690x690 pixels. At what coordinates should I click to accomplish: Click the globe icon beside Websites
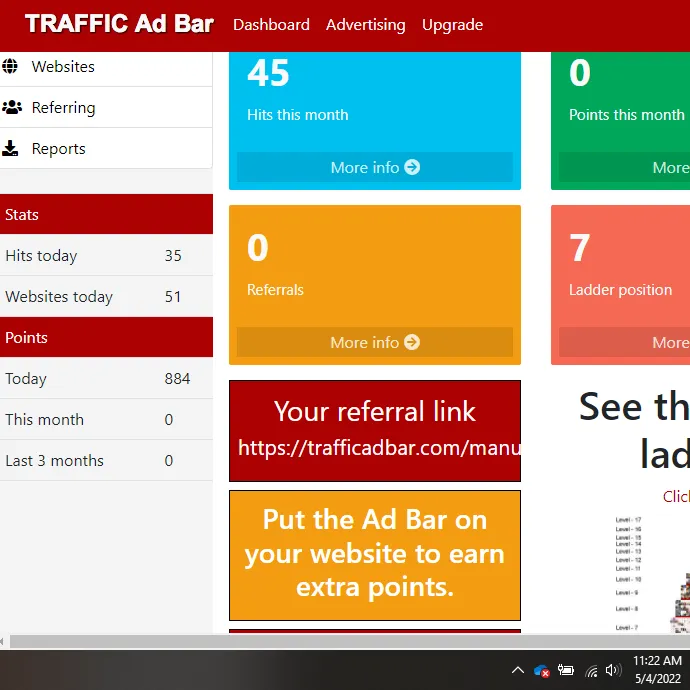[10, 66]
